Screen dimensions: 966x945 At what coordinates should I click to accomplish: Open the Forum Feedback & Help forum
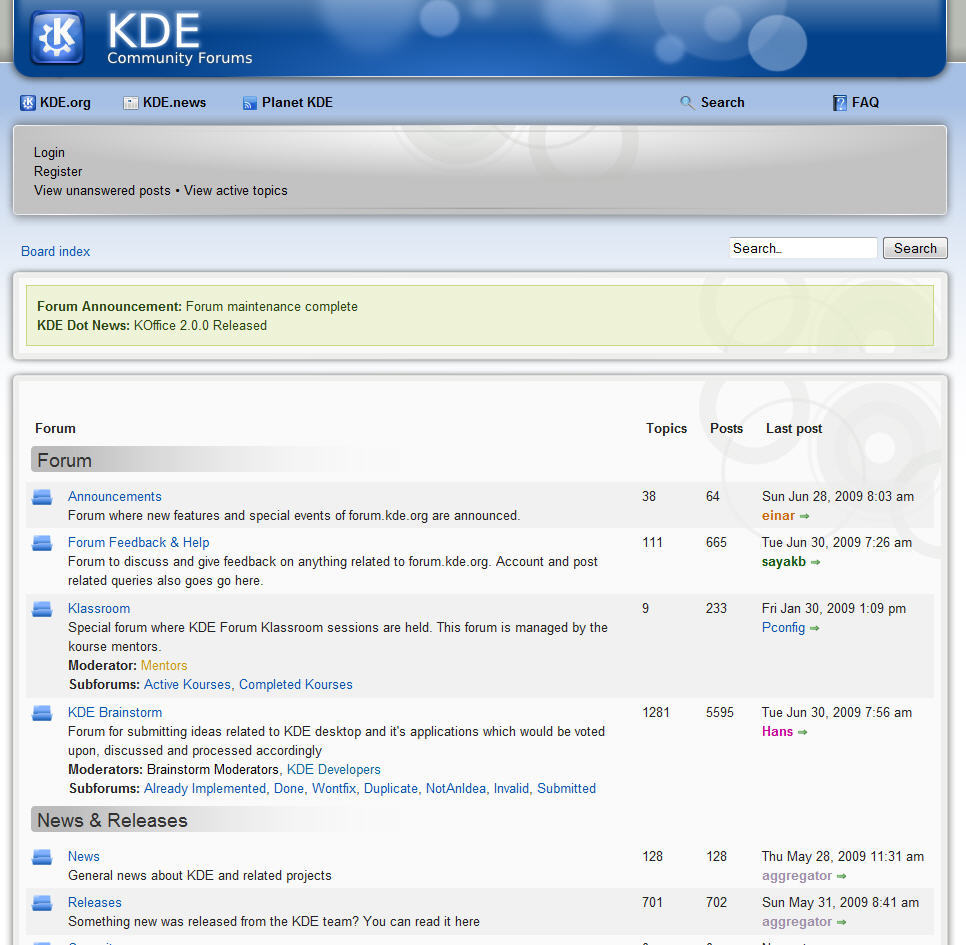[x=139, y=543]
